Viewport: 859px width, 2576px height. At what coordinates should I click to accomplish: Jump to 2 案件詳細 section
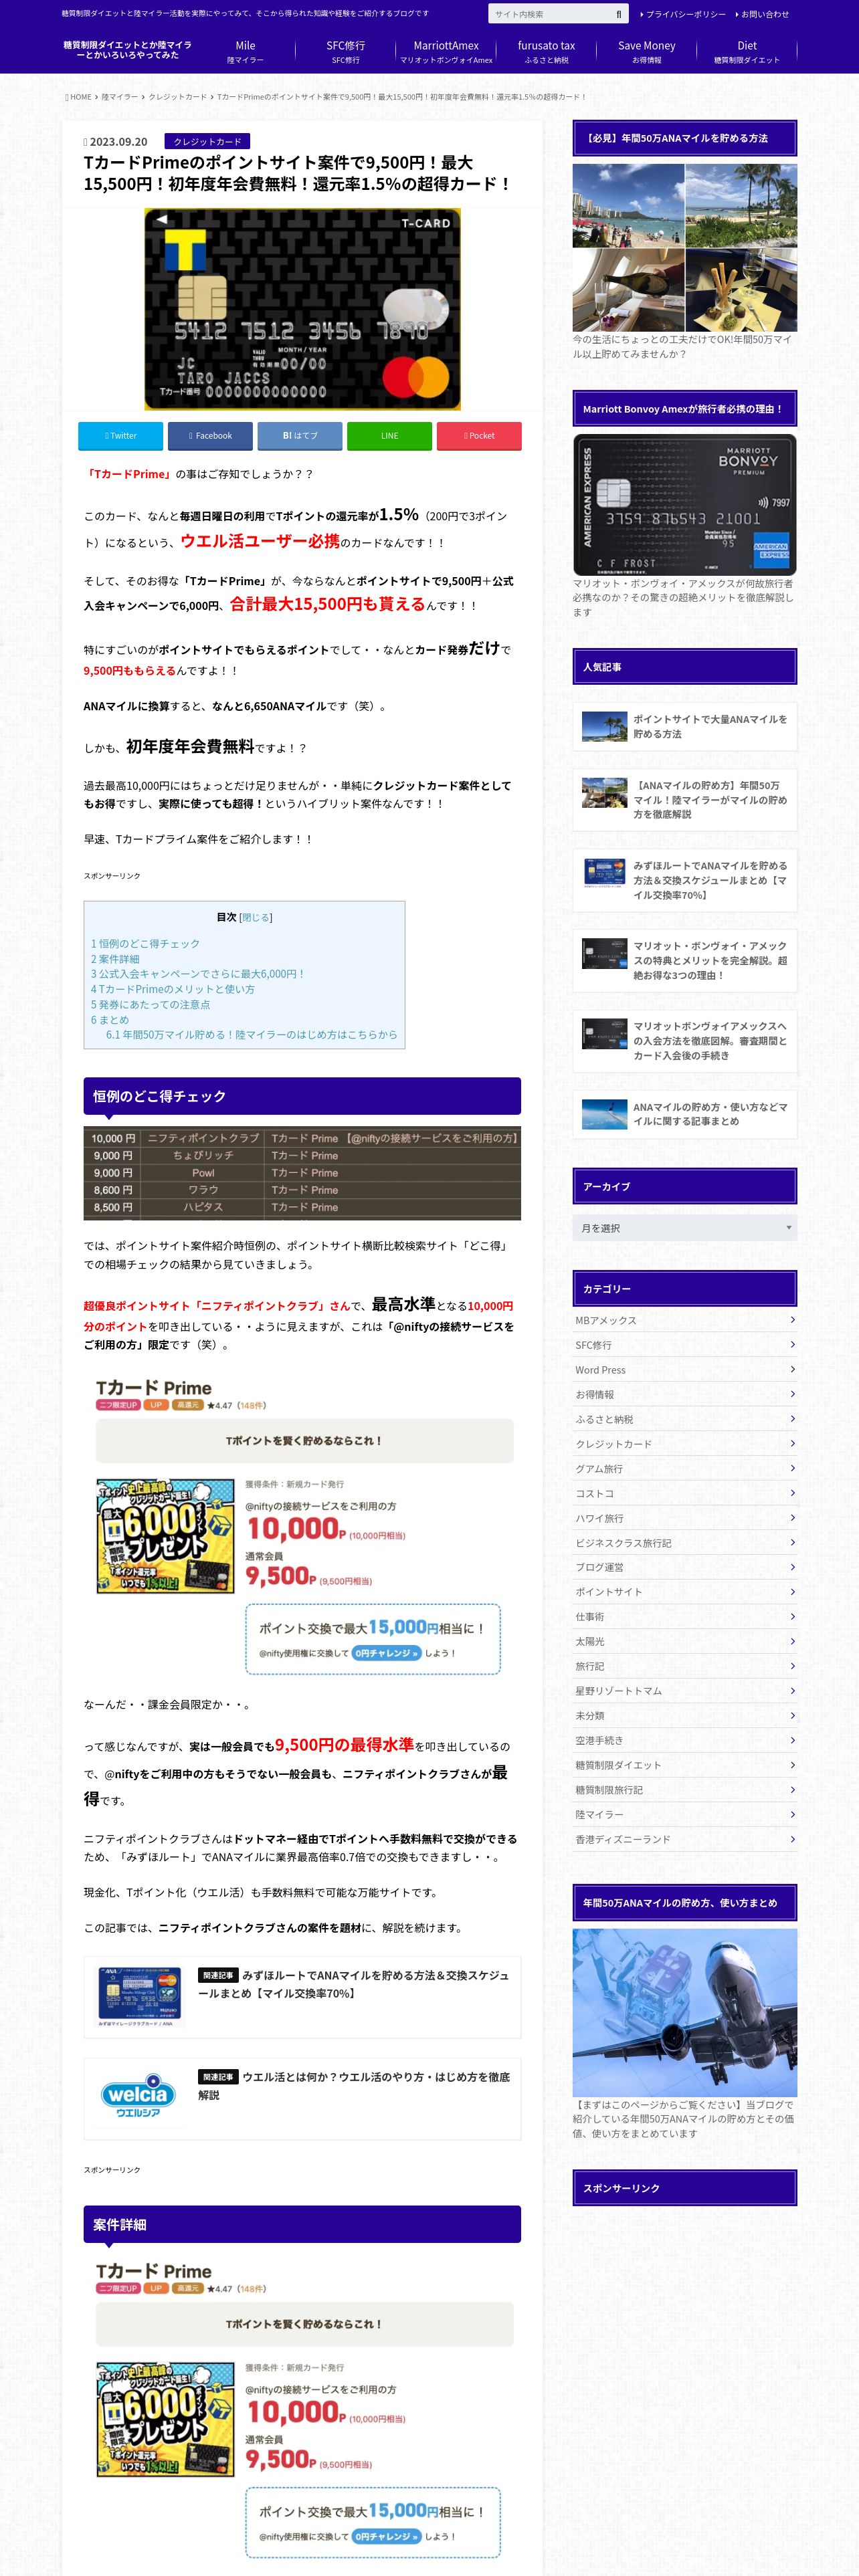click(115, 959)
